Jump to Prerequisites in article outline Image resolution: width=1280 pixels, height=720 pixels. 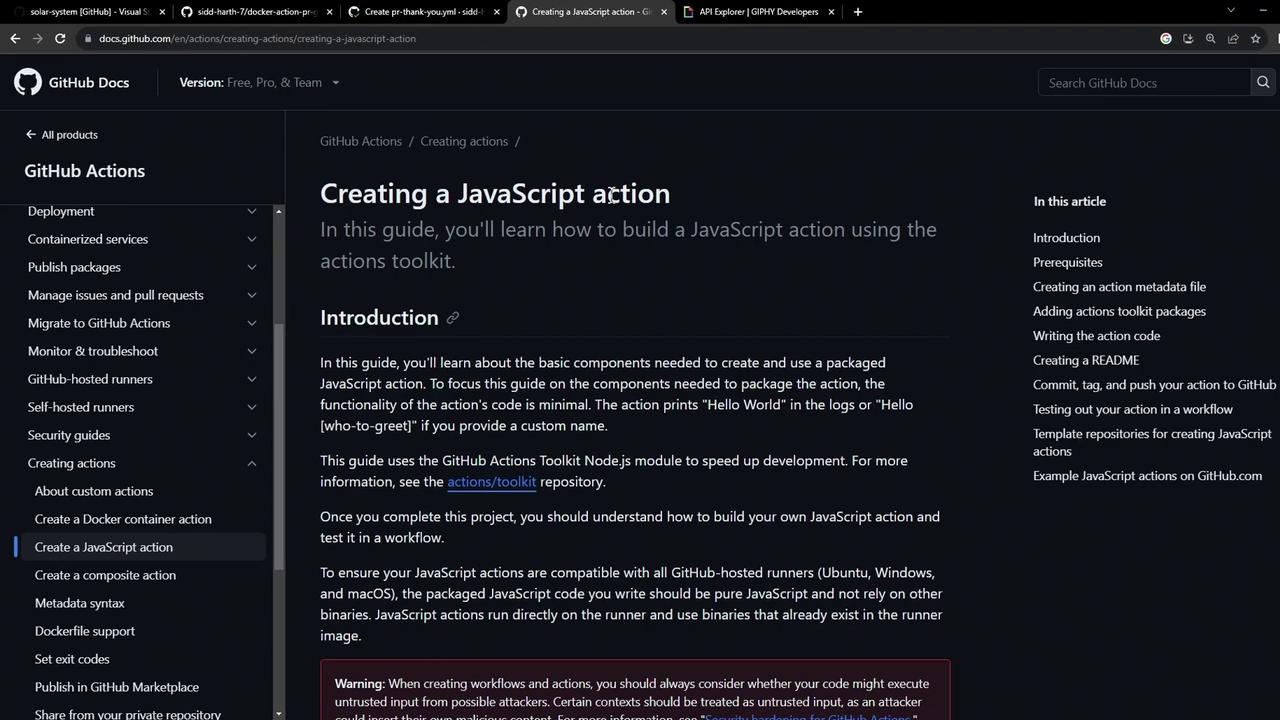click(x=1068, y=262)
